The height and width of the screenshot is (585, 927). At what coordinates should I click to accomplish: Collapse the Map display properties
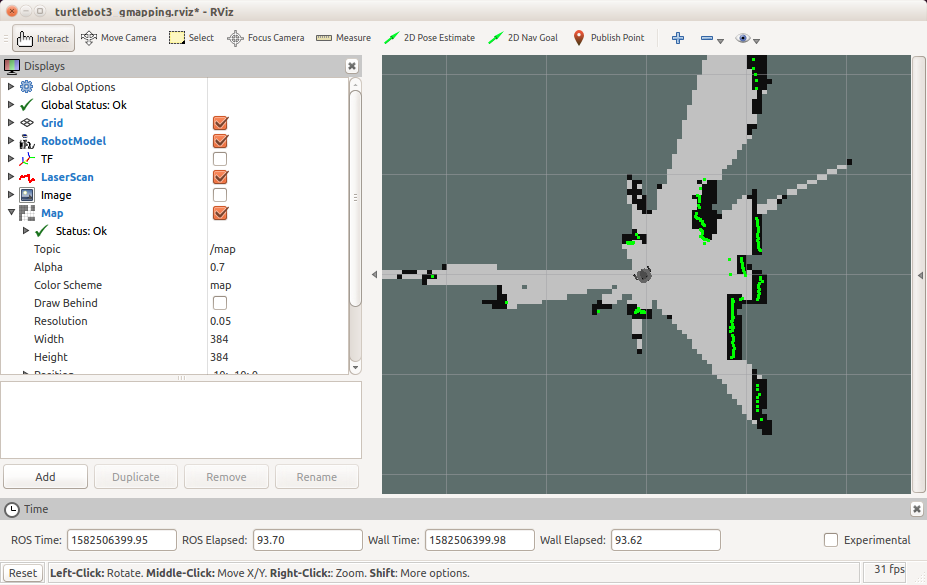point(11,213)
